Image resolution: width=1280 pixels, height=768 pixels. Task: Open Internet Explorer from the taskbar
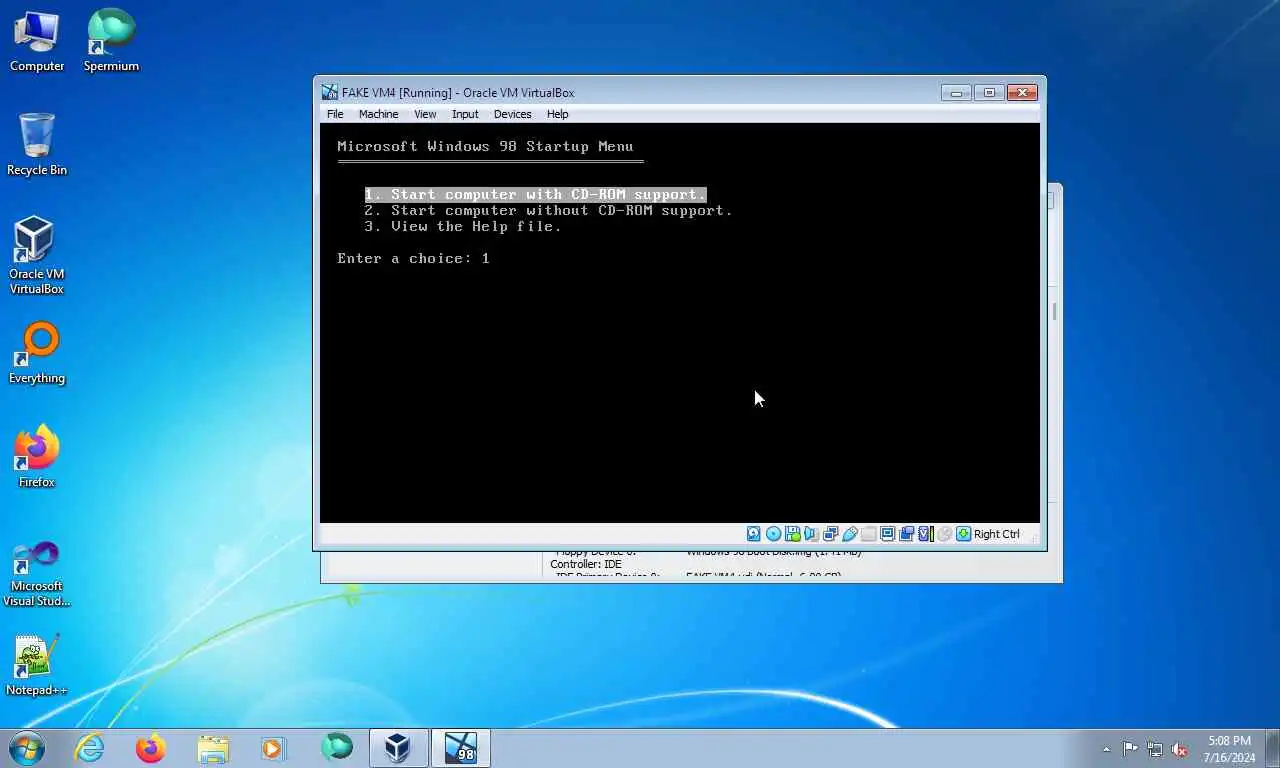tap(90, 748)
